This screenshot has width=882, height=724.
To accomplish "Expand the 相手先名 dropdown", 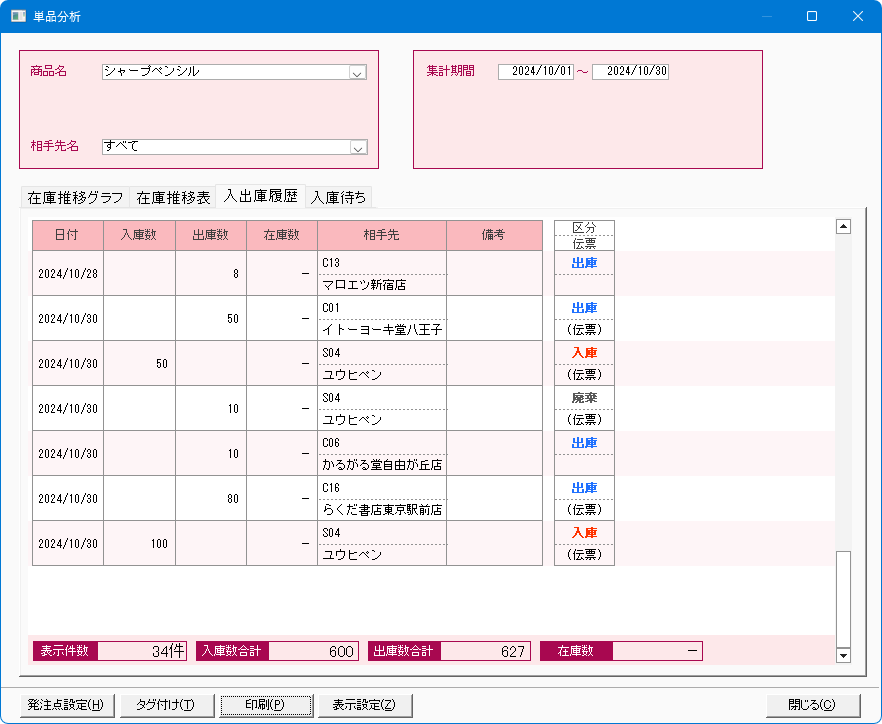I will tap(357, 147).
